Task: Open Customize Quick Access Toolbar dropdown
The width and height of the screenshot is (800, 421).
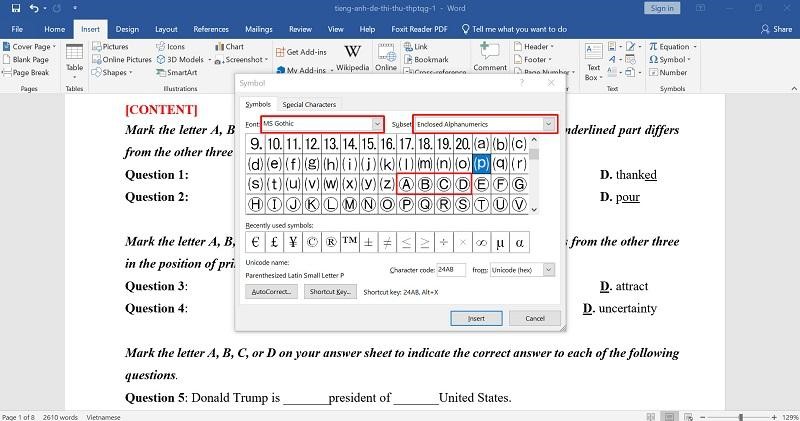Action: coord(75,8)
